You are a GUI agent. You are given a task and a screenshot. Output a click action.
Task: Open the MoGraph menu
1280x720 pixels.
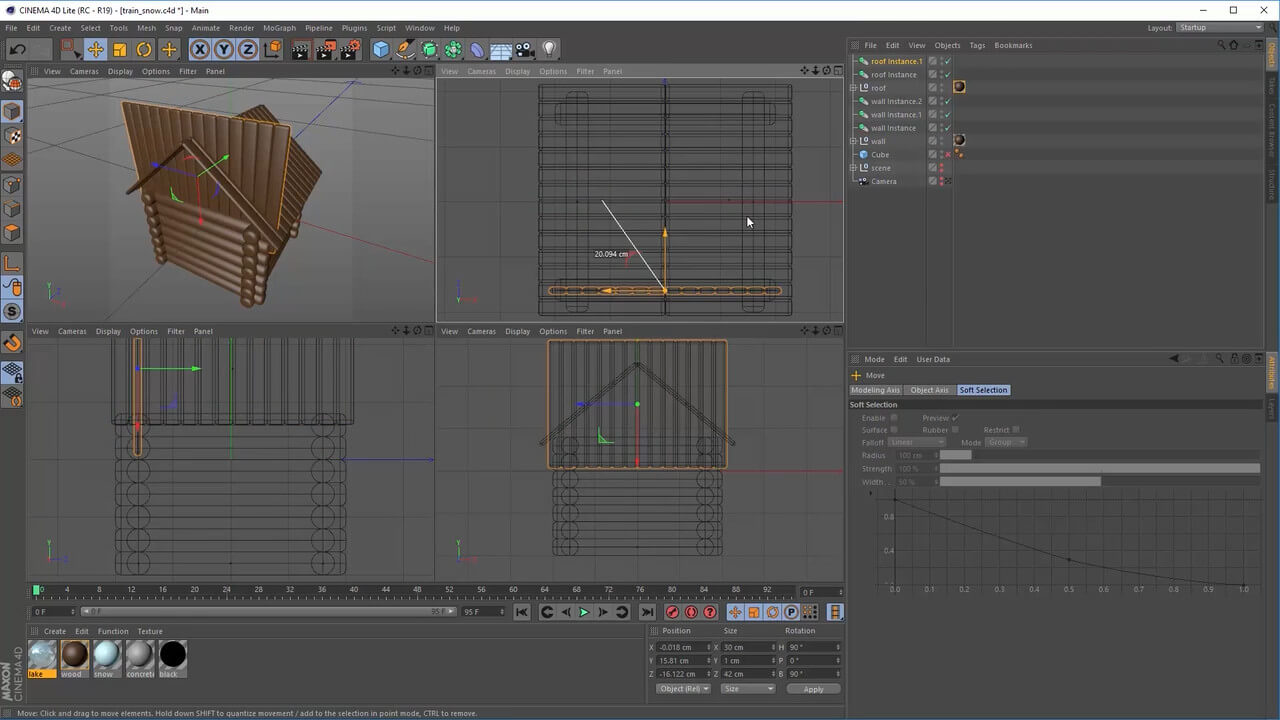pyautogui.click(x=279, y=28)
